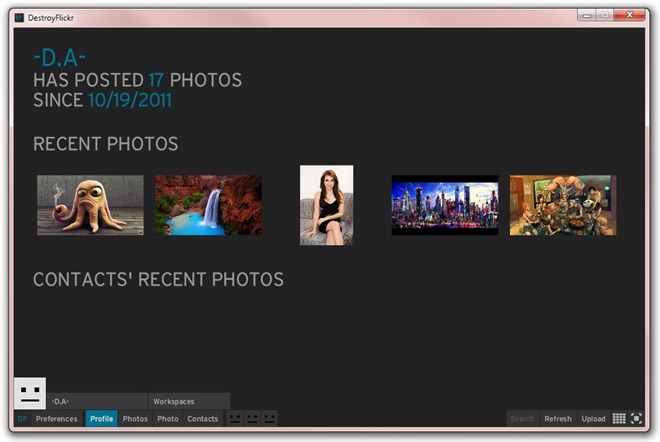Screen dimensions: 660x442
Task: Open the cartoon group illustration thumbnail
Action: [x=563, y=205]
